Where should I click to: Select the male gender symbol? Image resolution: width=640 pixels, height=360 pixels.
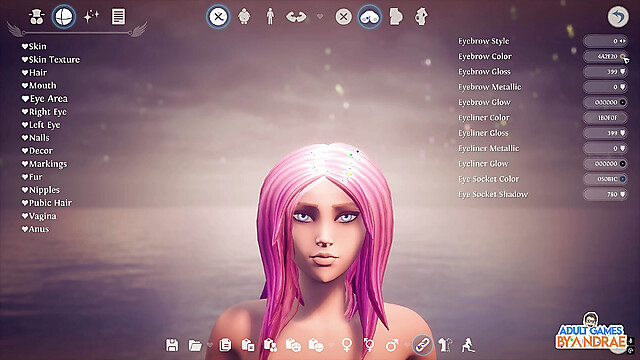392,345
